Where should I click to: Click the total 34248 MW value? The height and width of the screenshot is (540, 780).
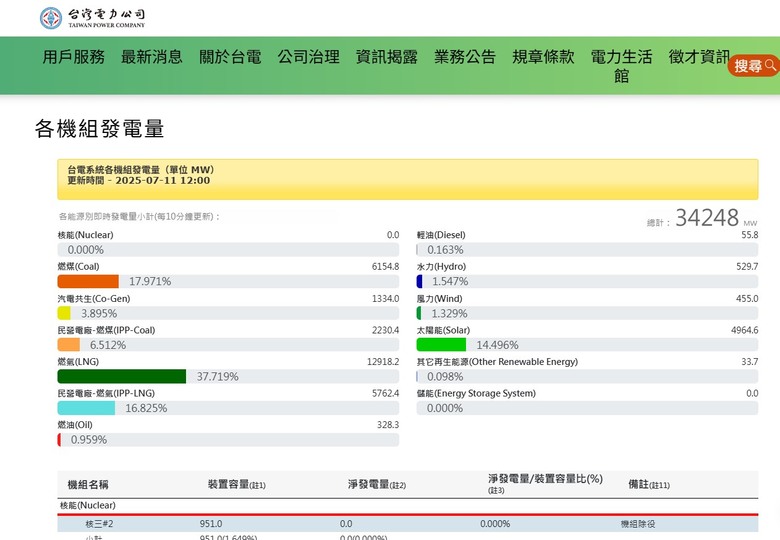click(x=707, y=218)
